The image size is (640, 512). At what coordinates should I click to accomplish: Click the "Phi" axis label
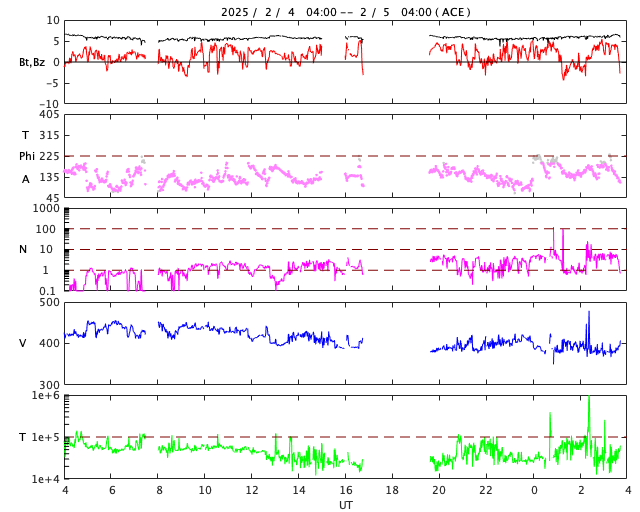click(27, 156)
